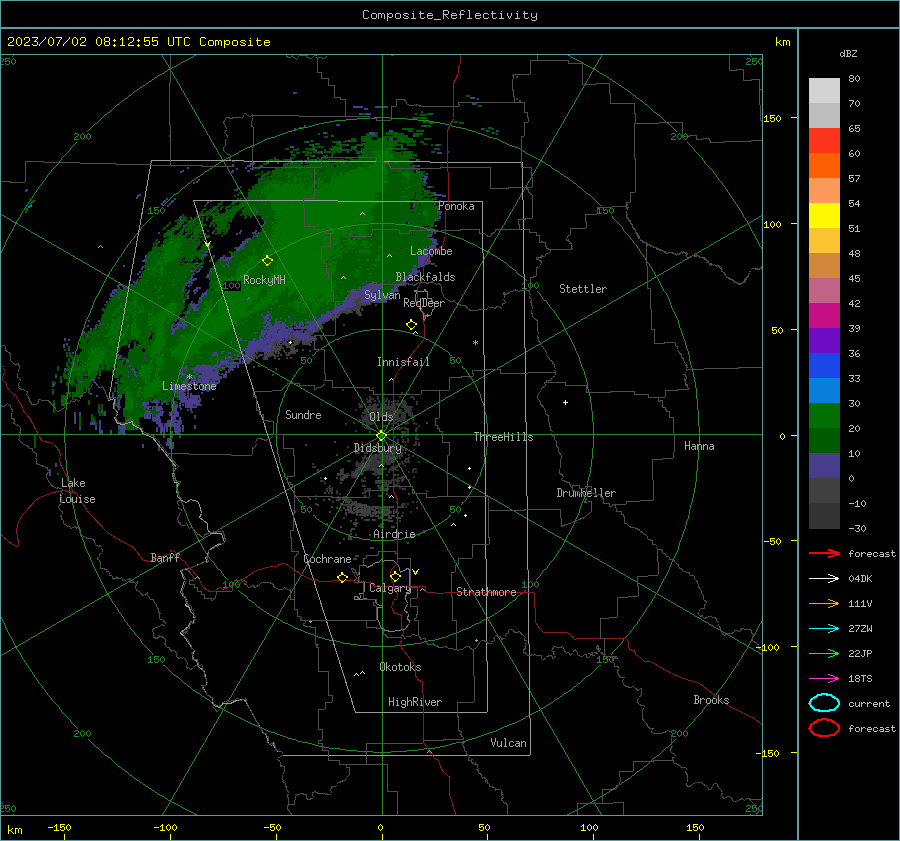Click the 04DK legend text
900x841 pixels.
click(860, 578)
